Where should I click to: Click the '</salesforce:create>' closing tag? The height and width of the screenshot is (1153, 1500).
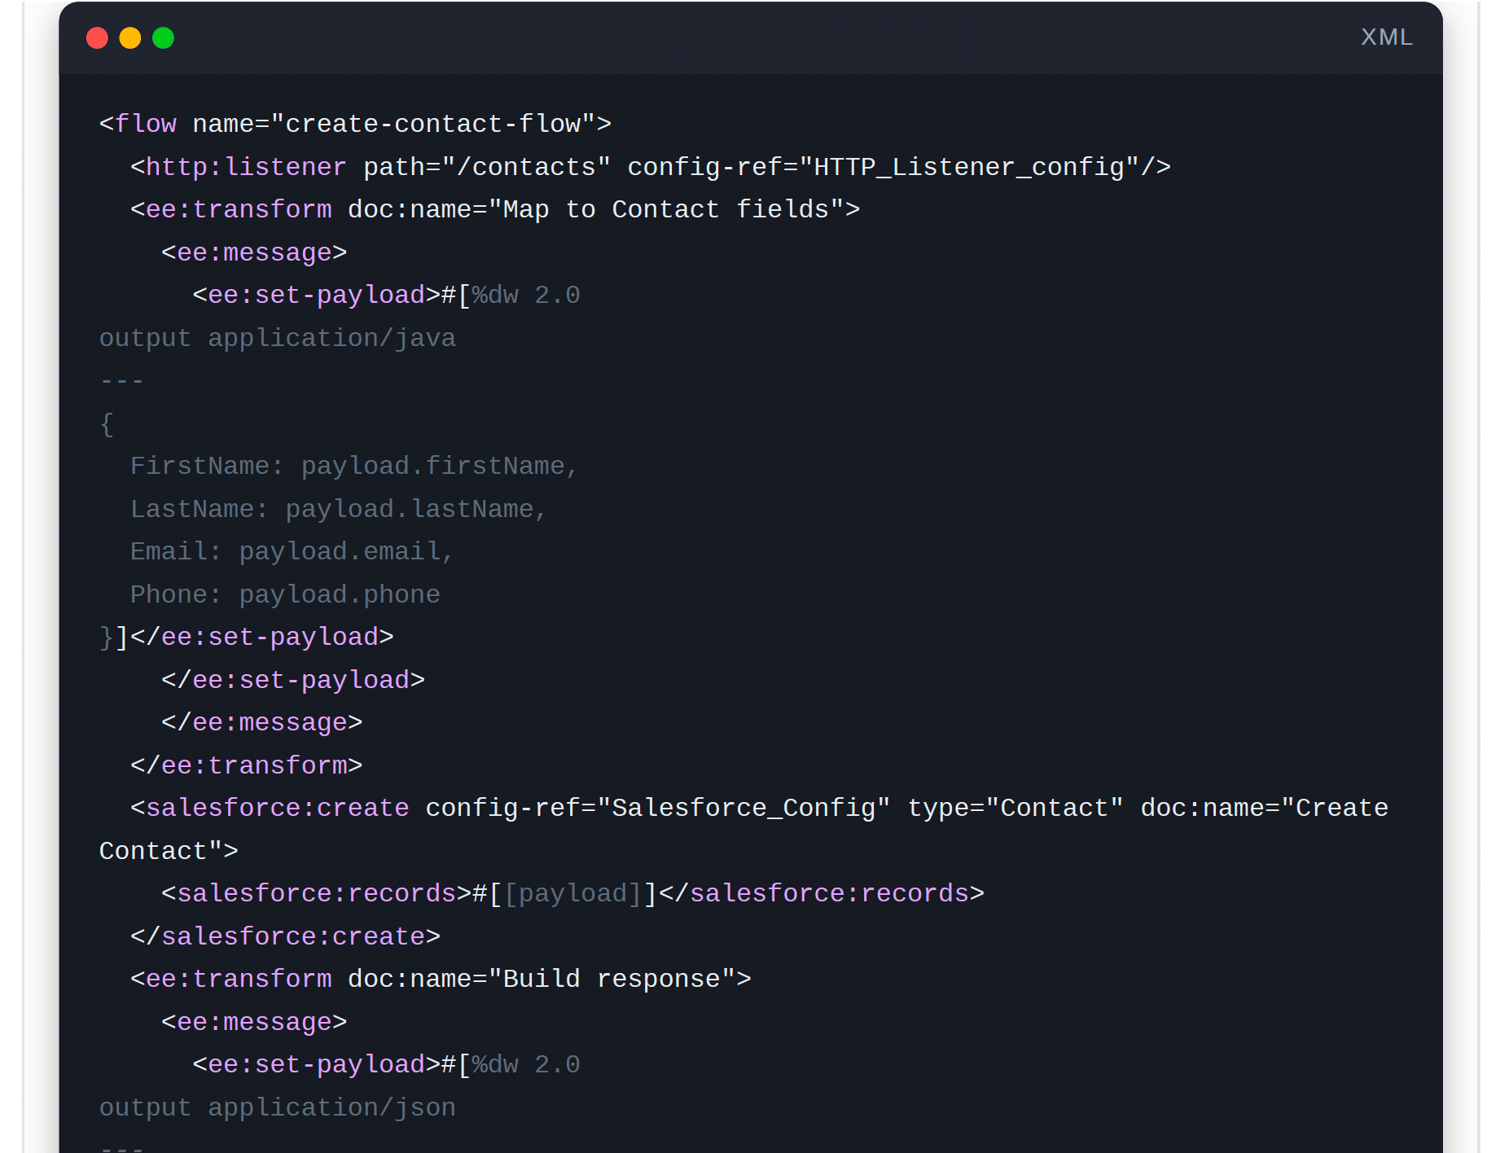(285, 936)
